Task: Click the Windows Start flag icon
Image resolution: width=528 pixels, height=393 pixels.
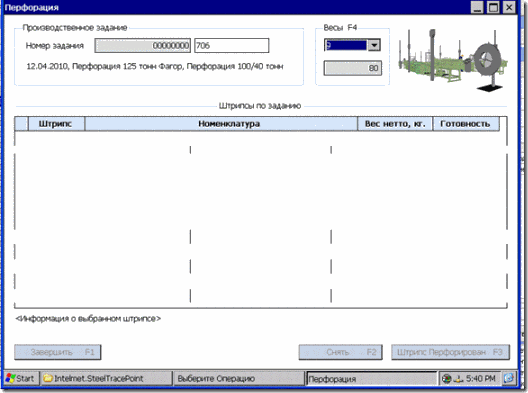Action: point(10,378)
